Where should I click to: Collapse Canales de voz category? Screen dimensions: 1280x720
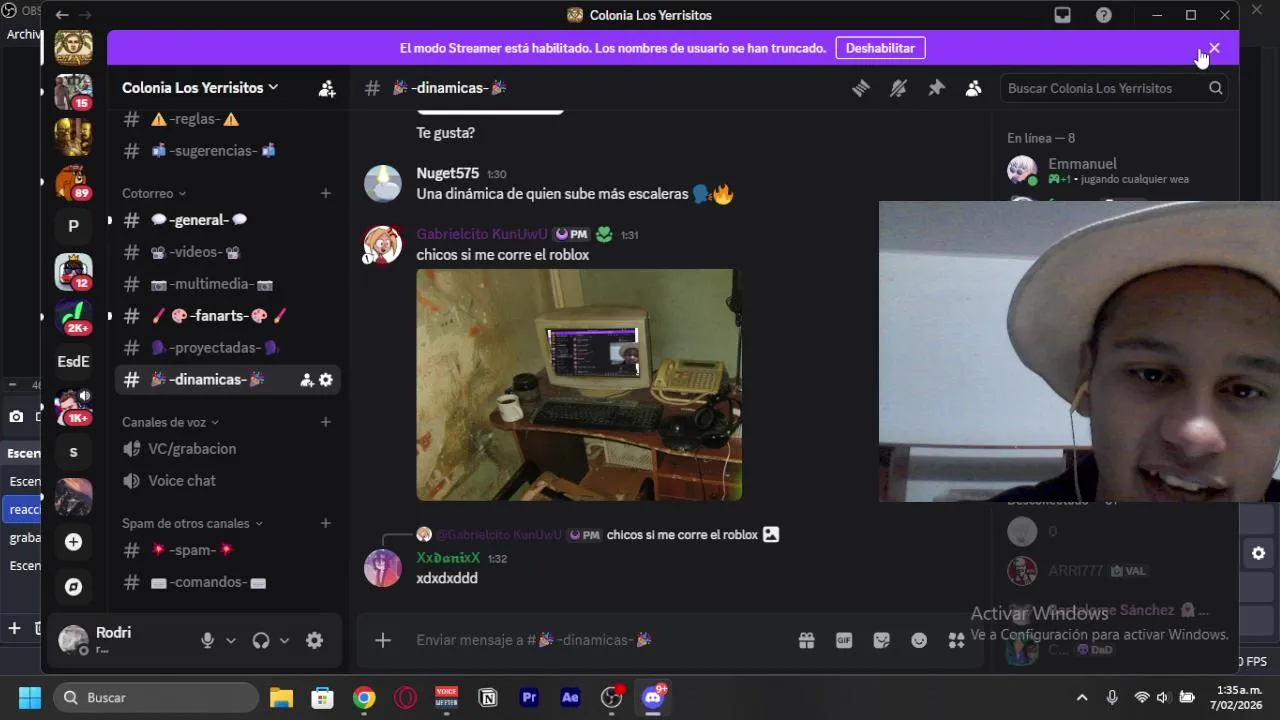coord(170,422)
